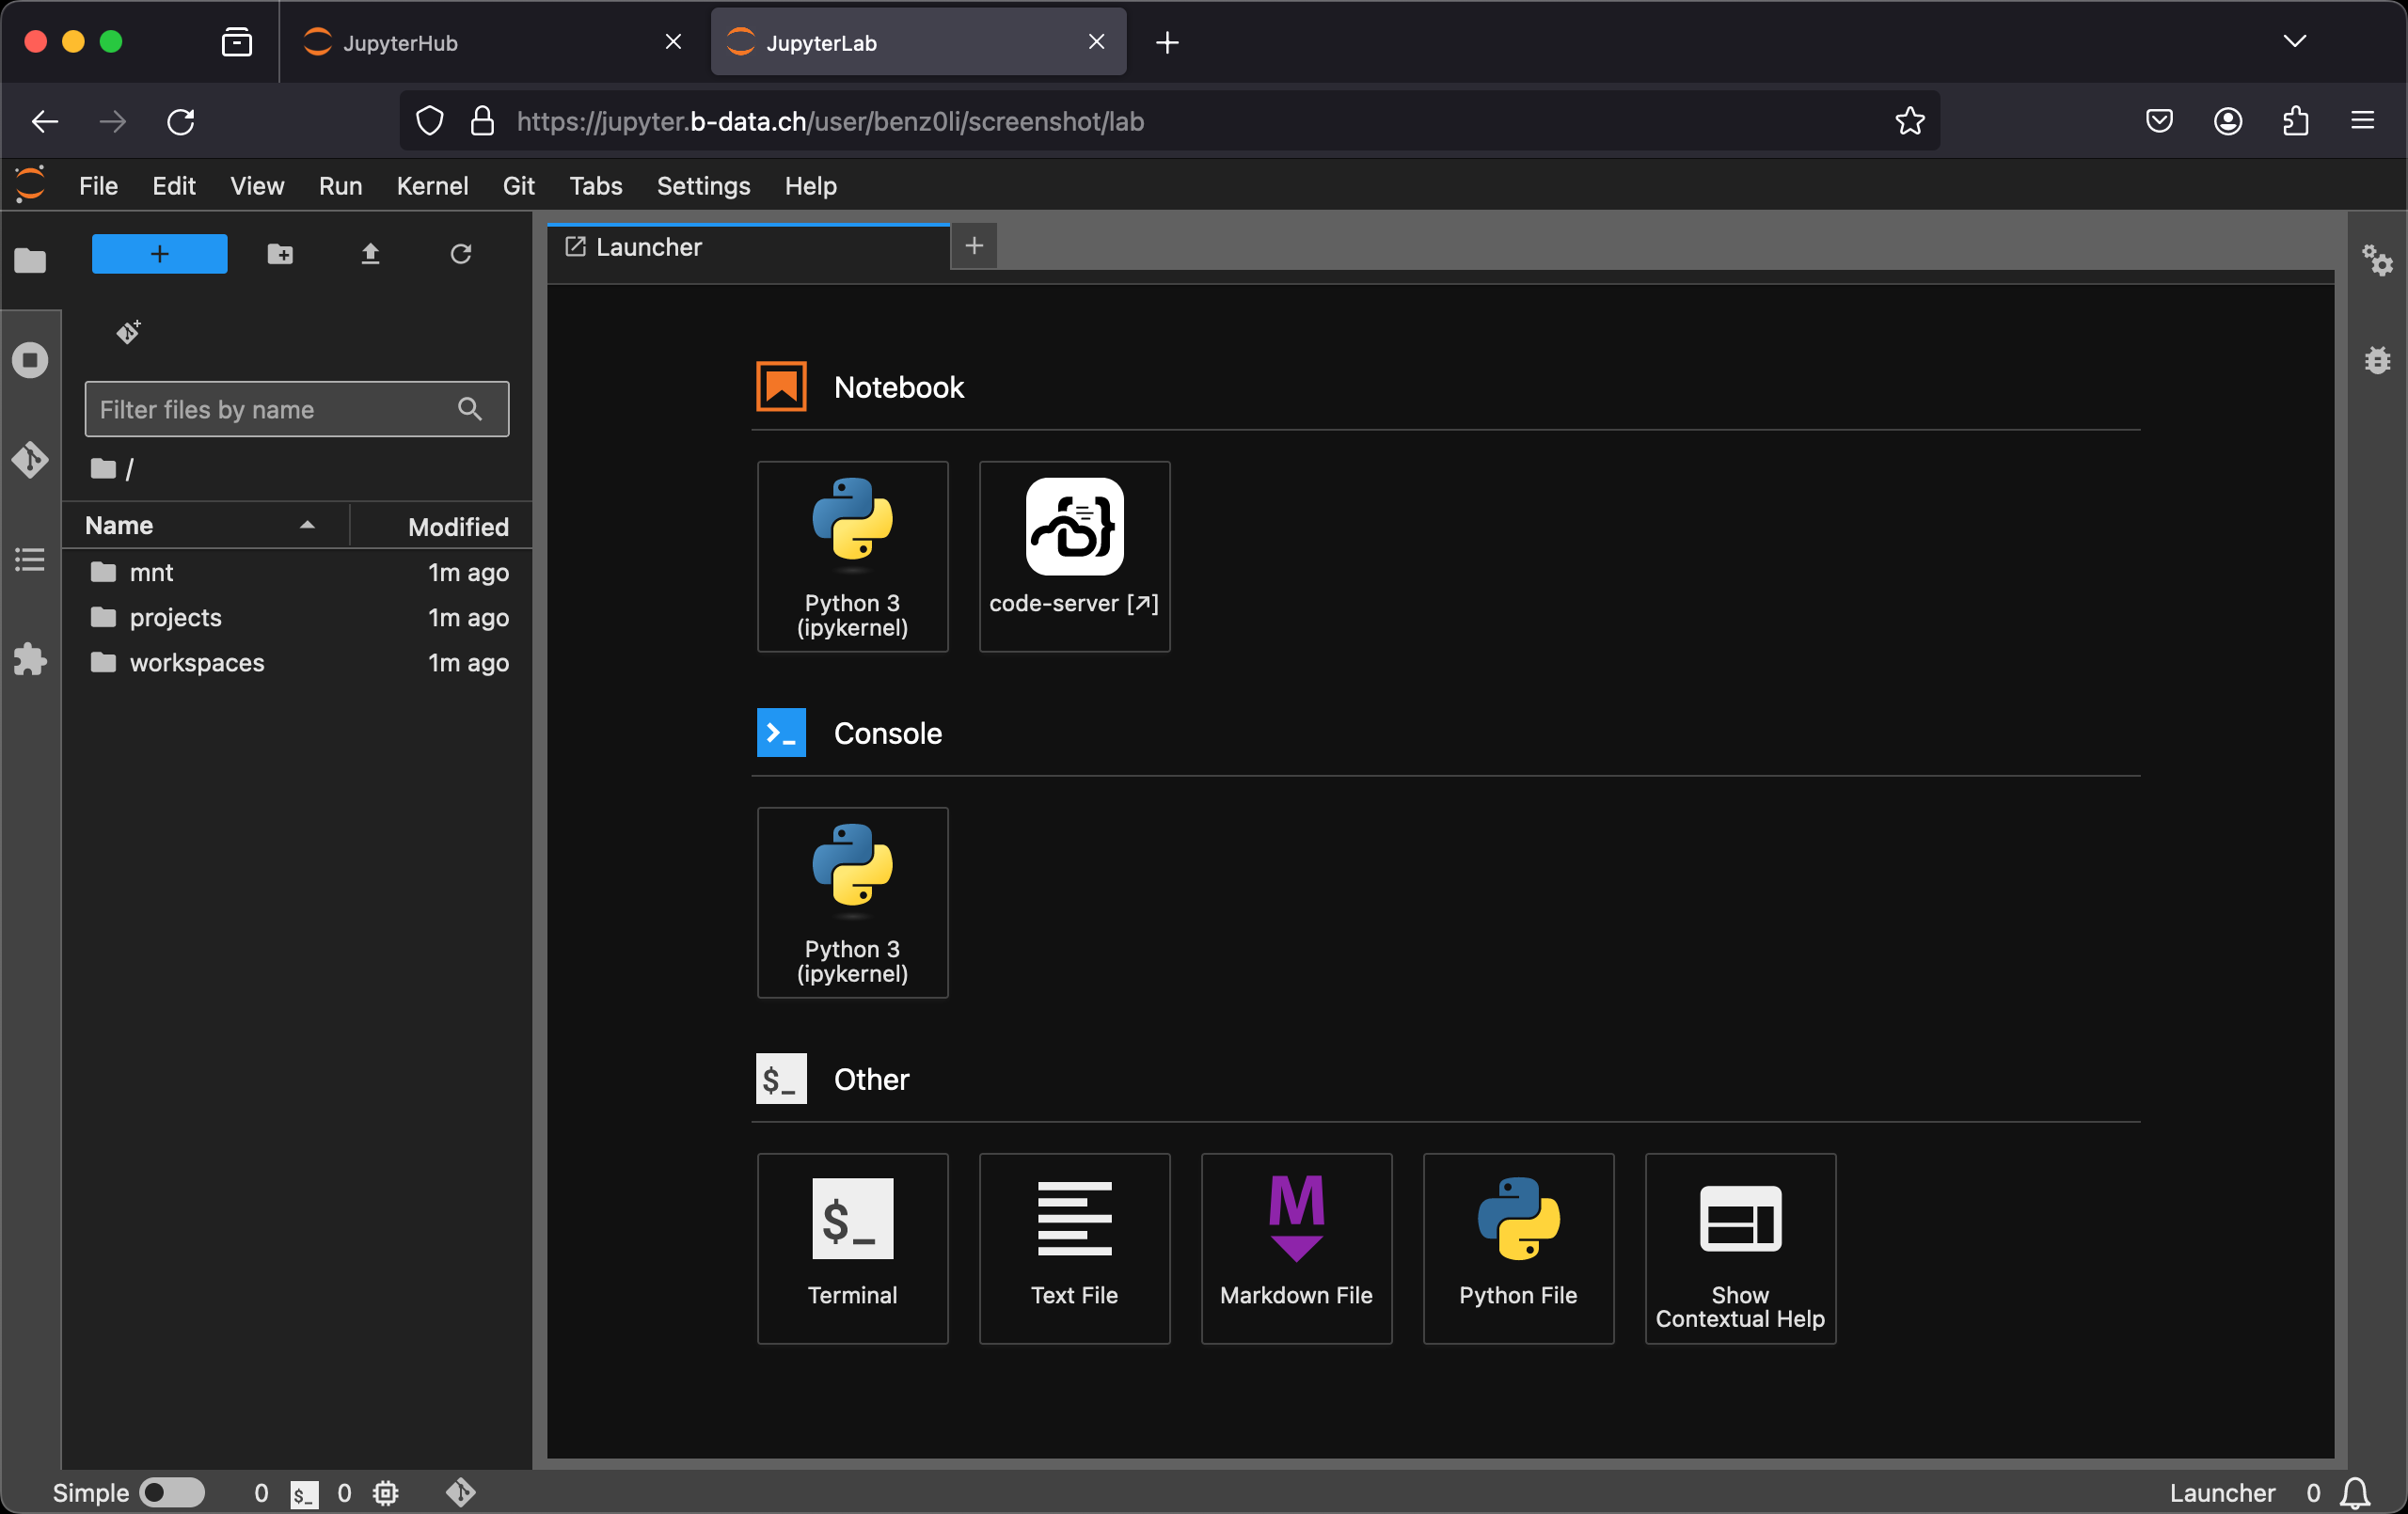Open the Git panel in the left sidebar
The width and height of the screenshot is (2408, 1514).
(x=30, y=460)
